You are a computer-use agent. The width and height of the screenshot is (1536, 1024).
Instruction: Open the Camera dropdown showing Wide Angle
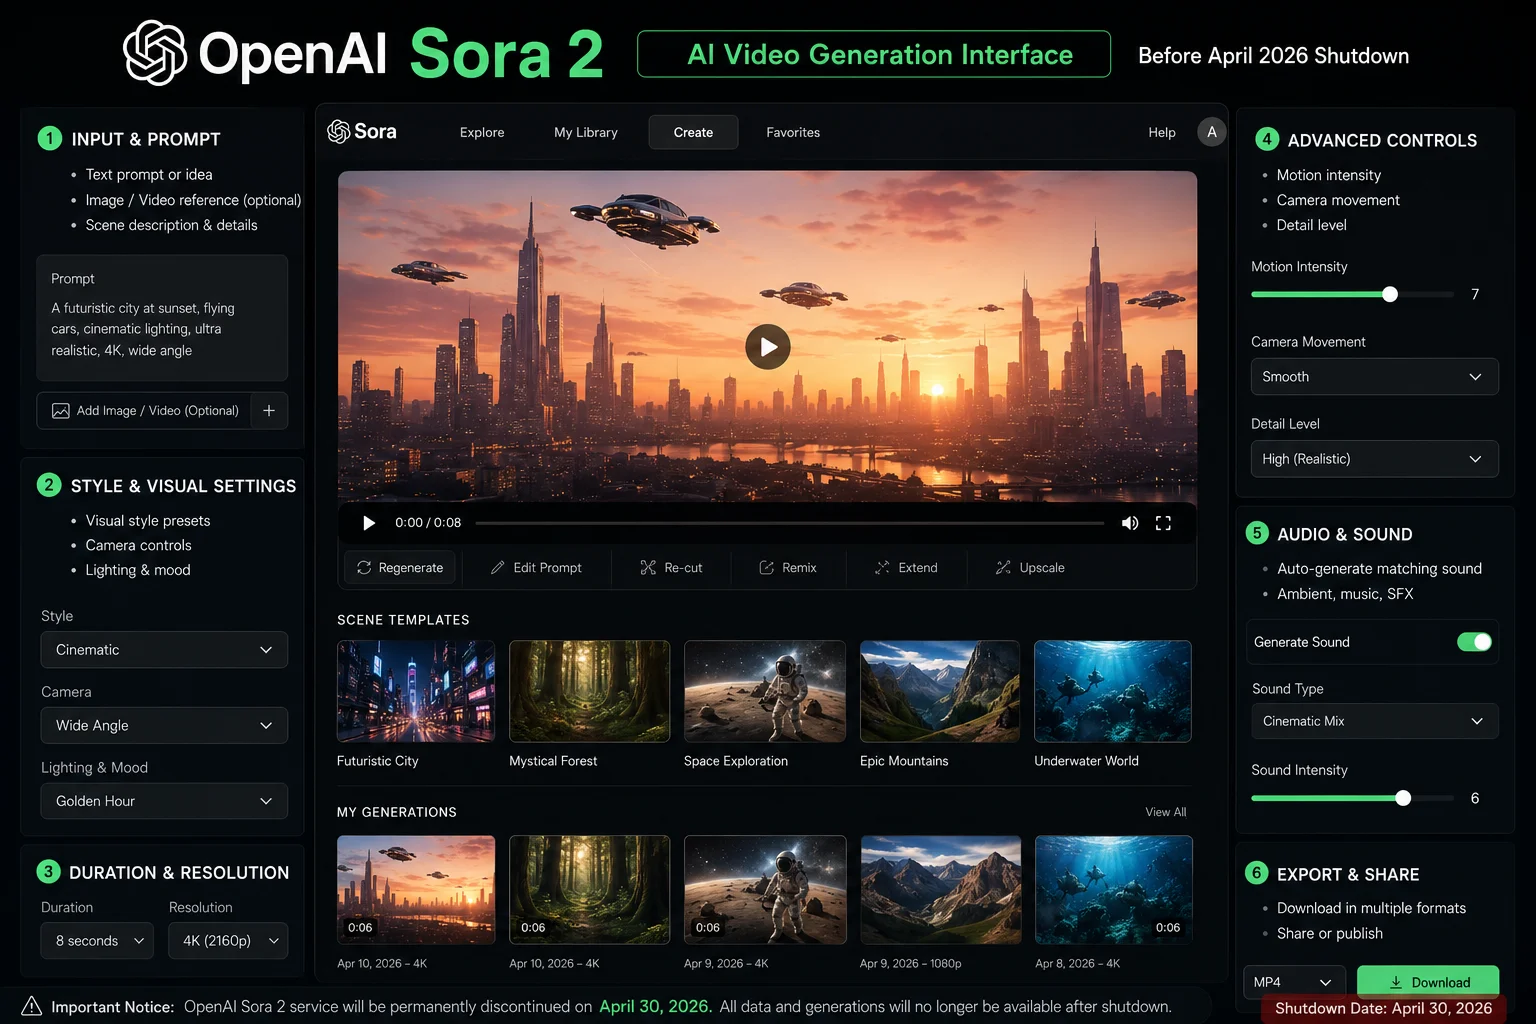click(x=164, y=726)
